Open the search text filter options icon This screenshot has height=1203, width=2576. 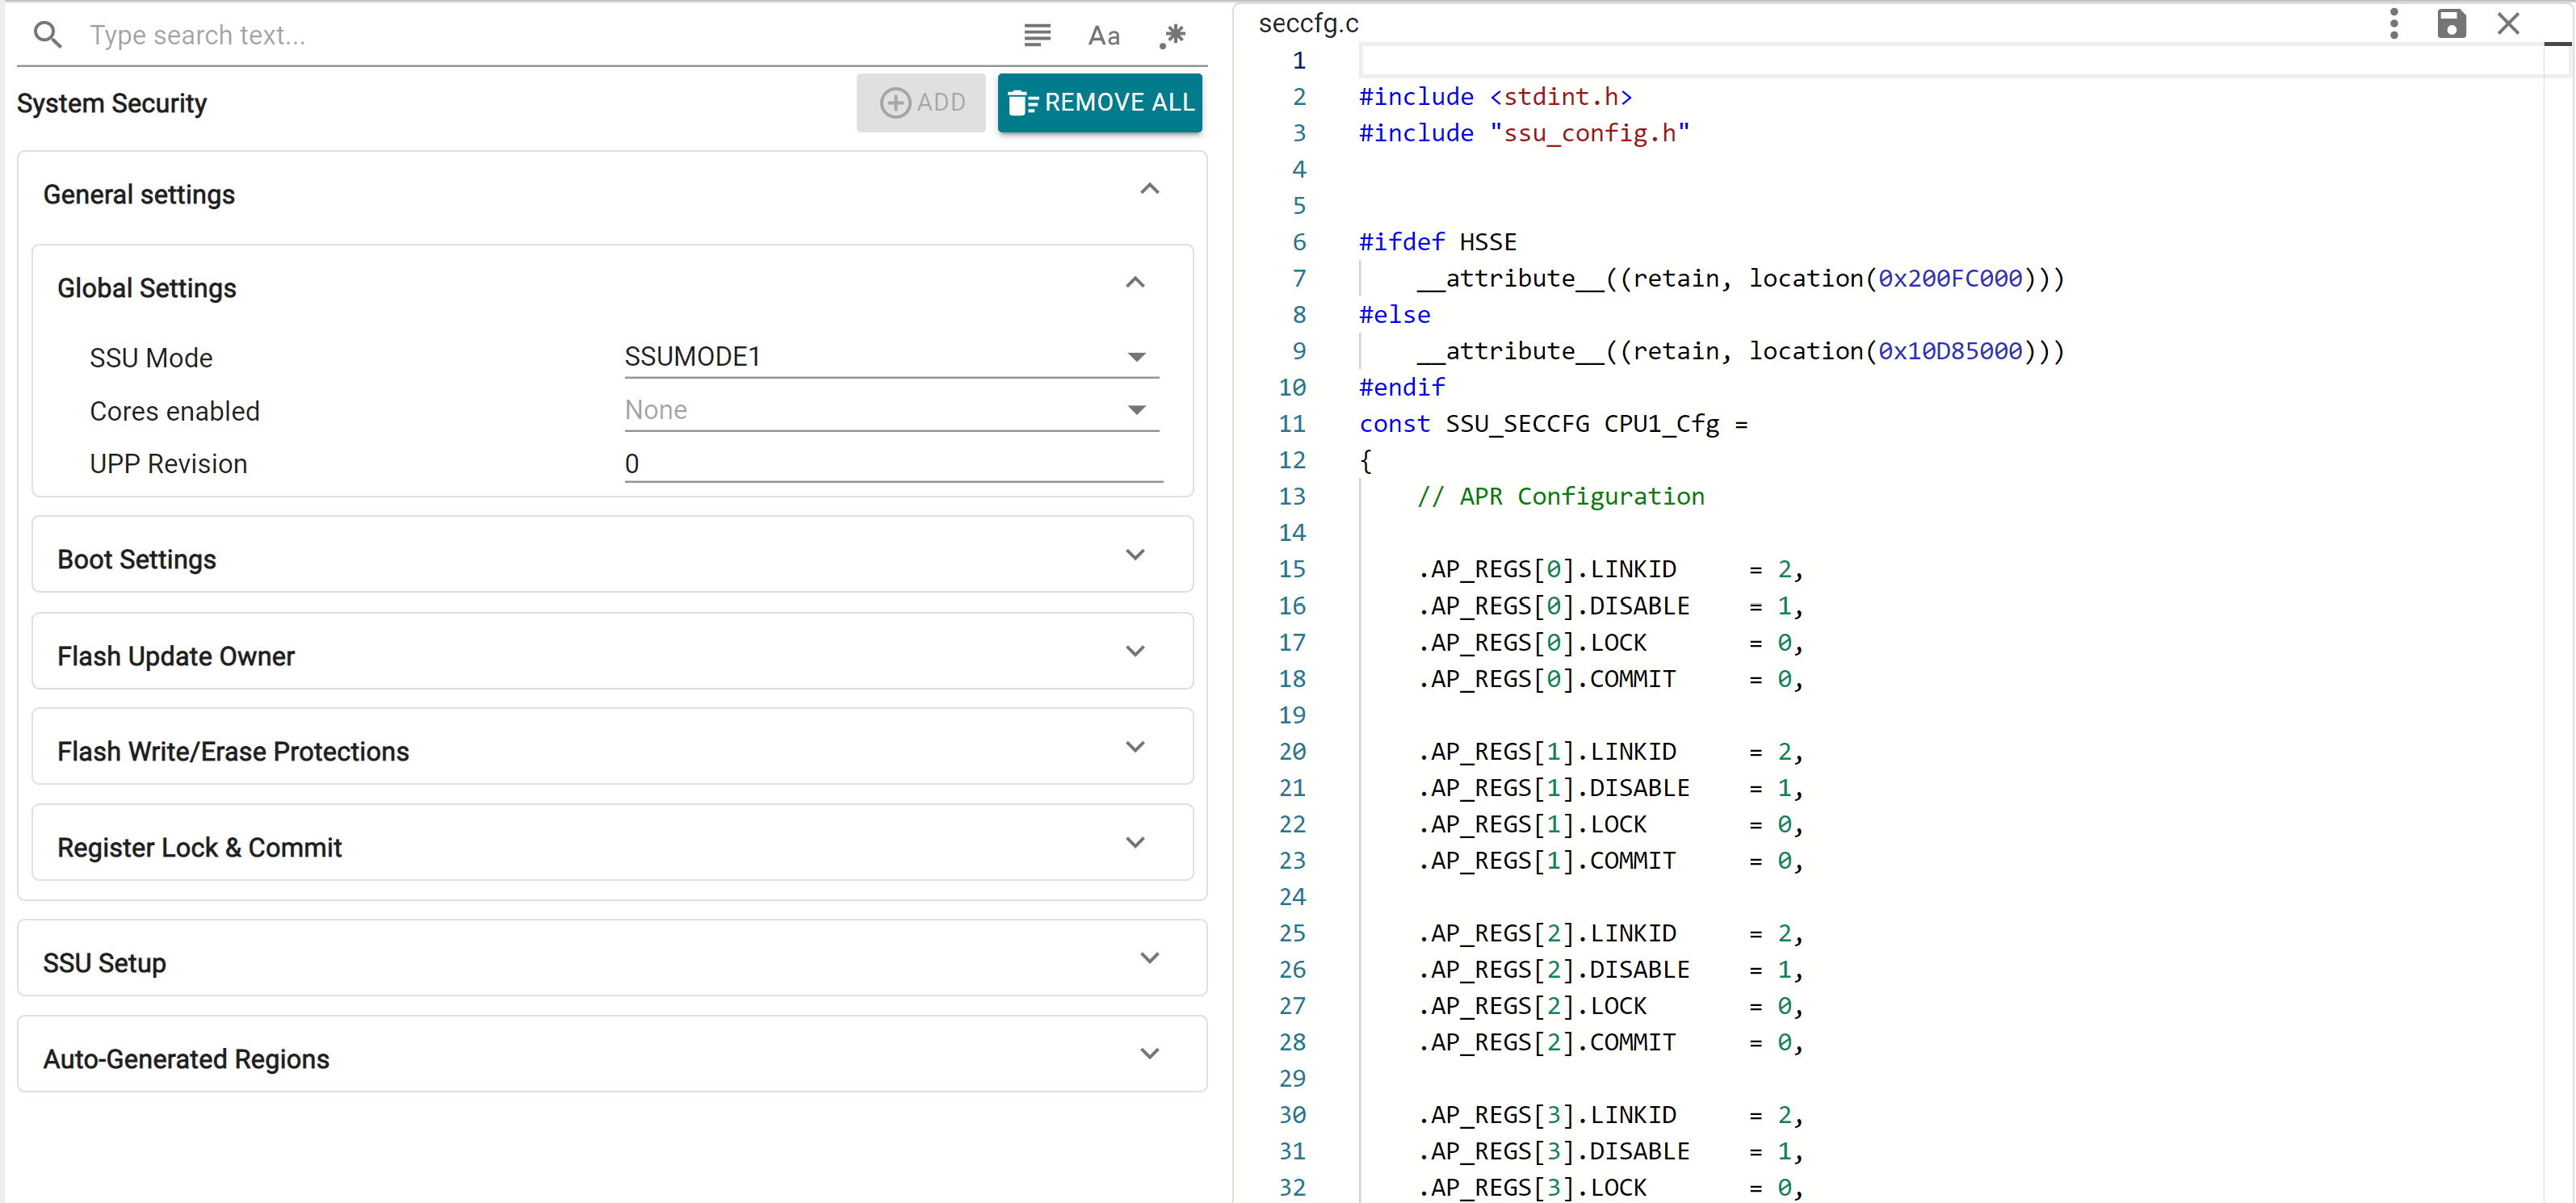pyautogui.click(x=1037, y=35)
